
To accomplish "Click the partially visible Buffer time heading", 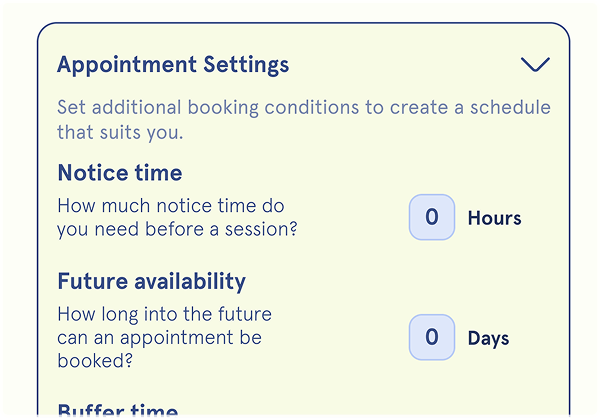I will pyautogui.click(x=118, y=410).
